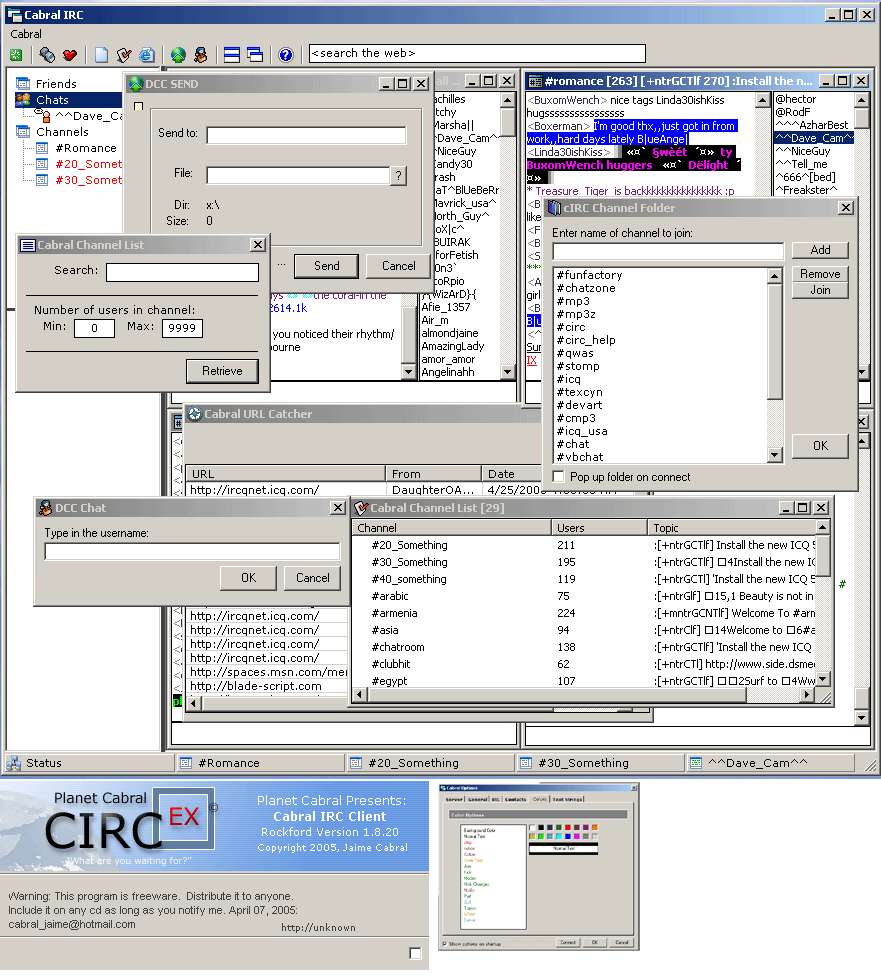This screenshot has width=881, height=979.
Task: Open favorites with the red heart icon
Action: pos(70,55)
